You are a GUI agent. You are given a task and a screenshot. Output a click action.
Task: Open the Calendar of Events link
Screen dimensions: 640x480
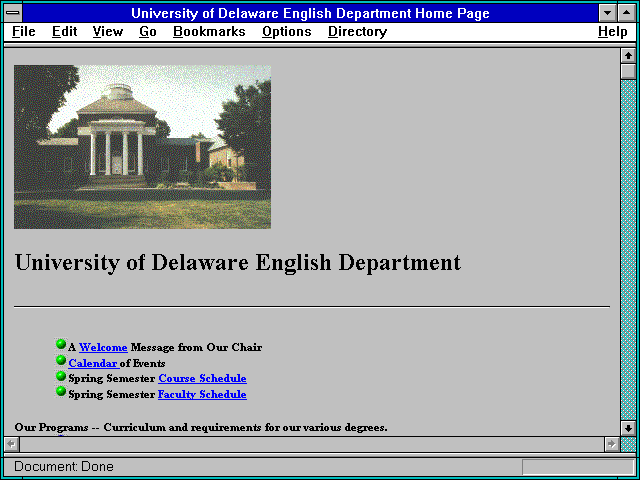pyautogui.click(x=94, y=363)
